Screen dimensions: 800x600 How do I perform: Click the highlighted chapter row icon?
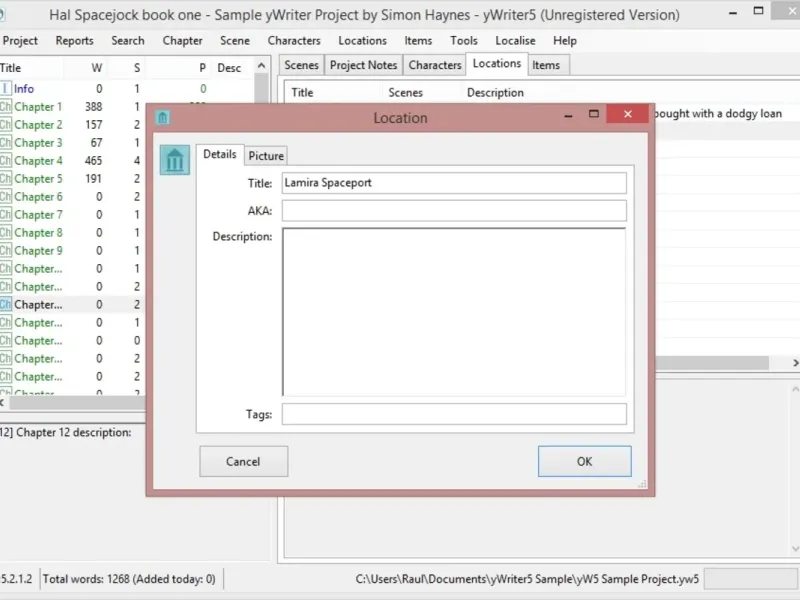tap(5, 305)
